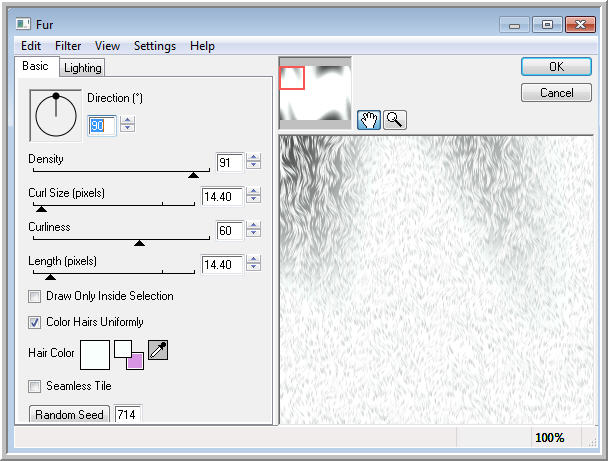Click the Direction value field
608x461 pixels.
click(x=102, y=126)
